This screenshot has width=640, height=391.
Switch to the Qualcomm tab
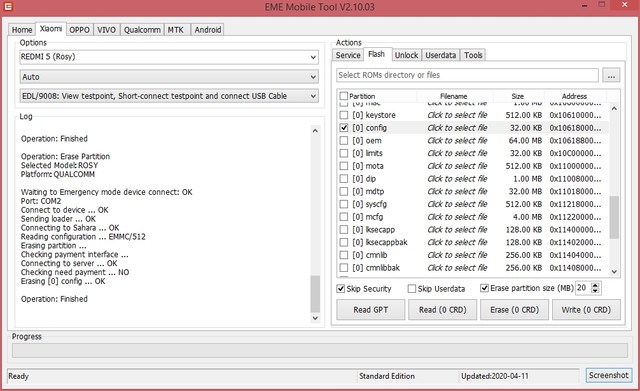coord(142,30)
